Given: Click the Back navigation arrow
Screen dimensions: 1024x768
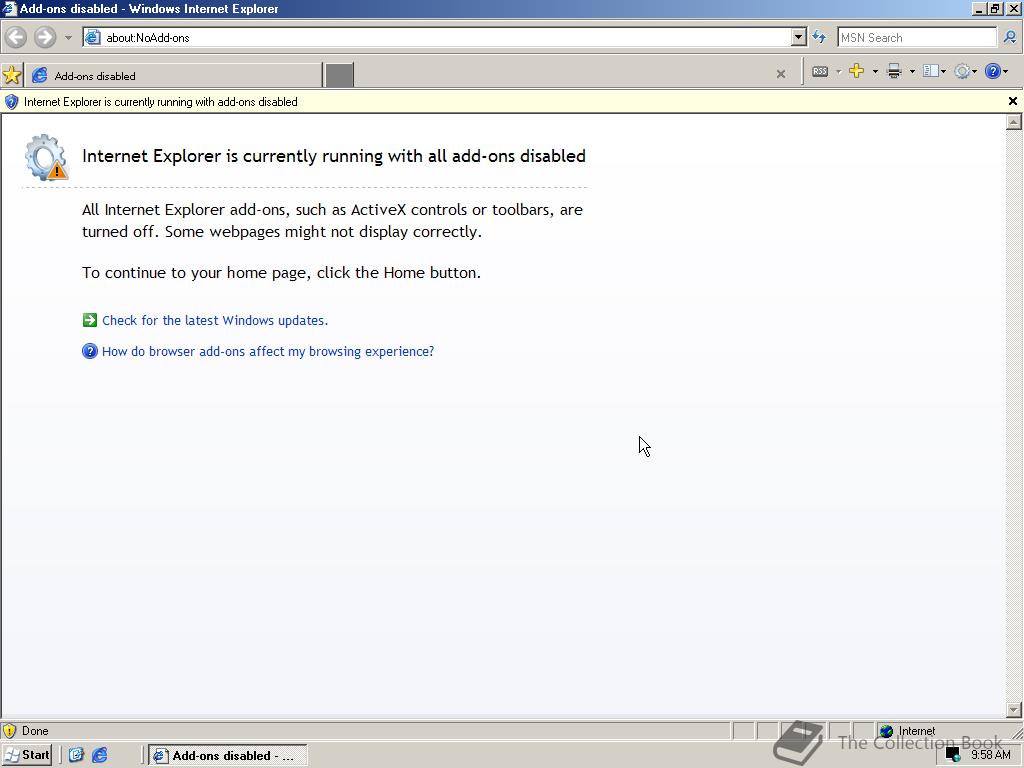Looking at the screenshot, I should click(16, 37).
